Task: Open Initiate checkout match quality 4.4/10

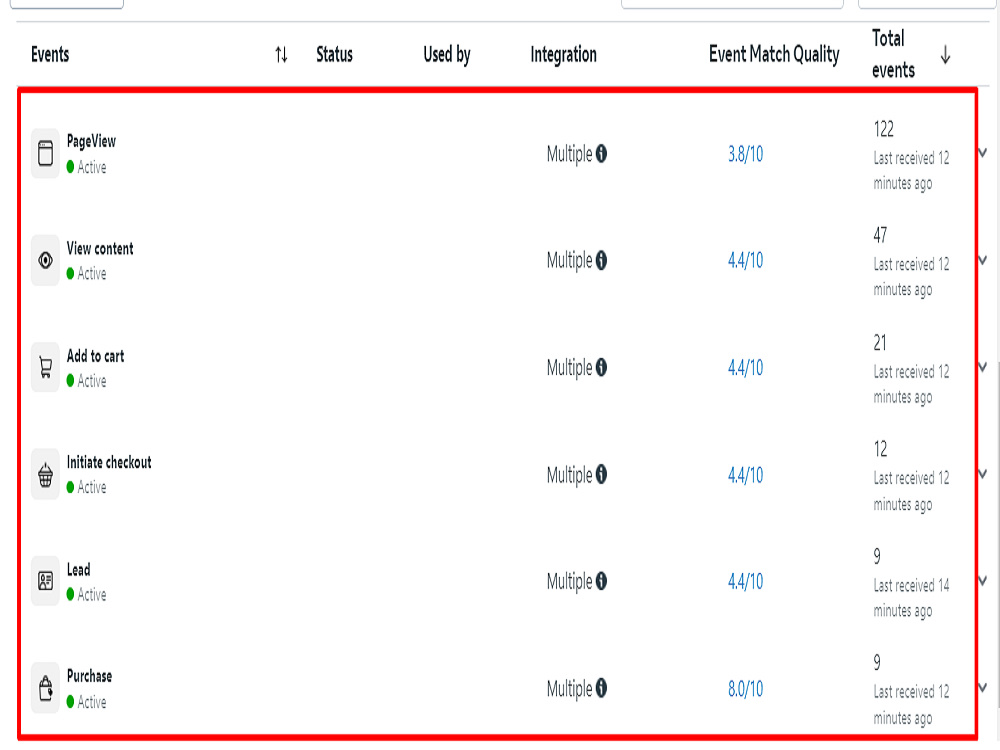Action: (746, 474)
